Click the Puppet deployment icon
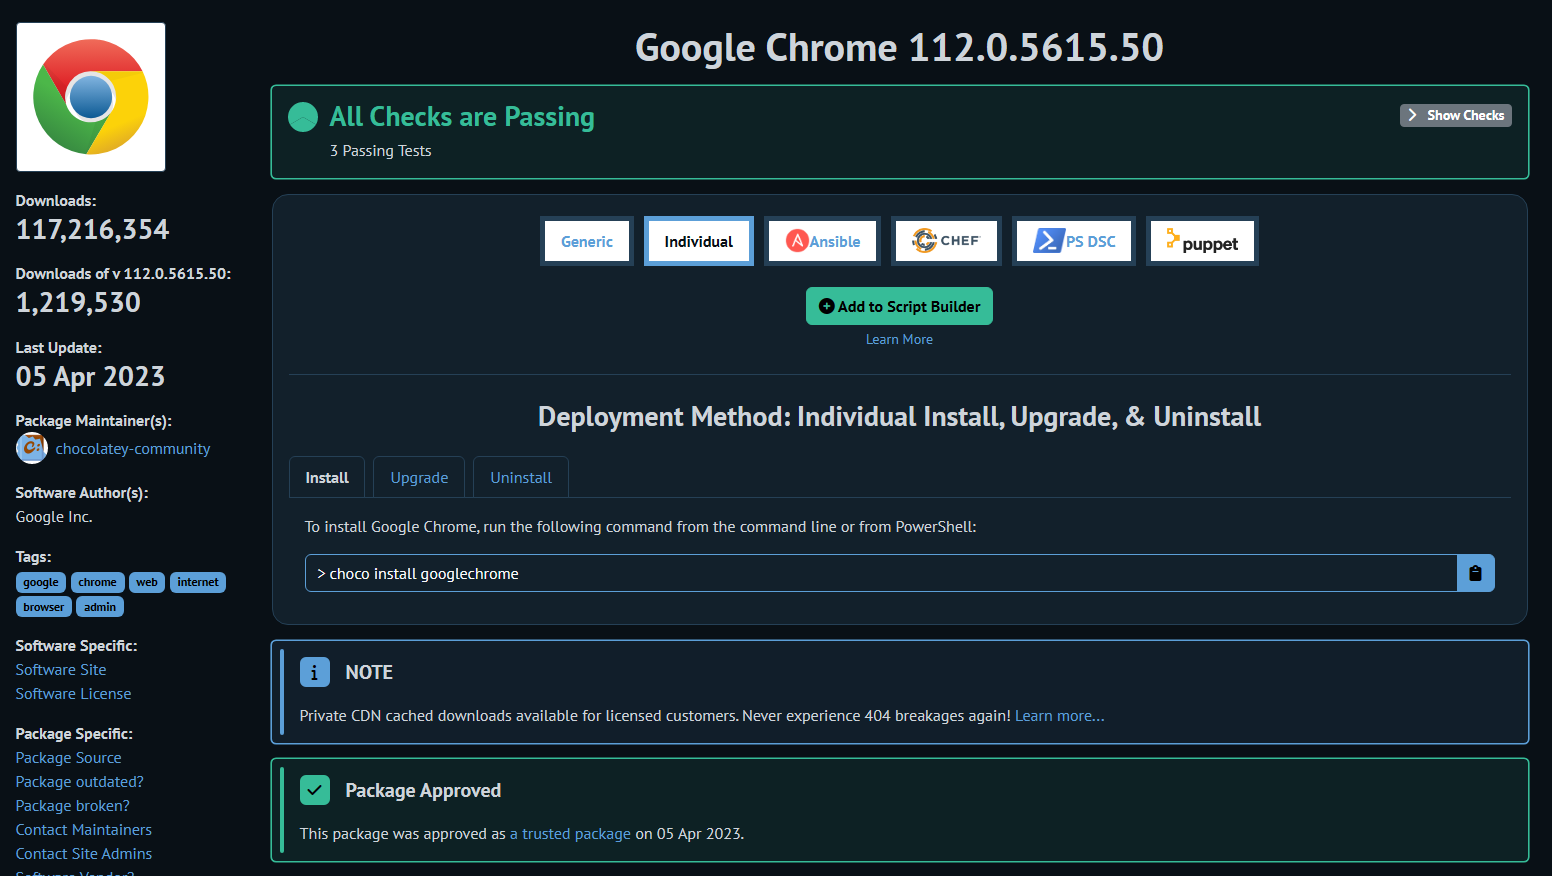Screen dimensions: 1552x876 (1202, 240)
